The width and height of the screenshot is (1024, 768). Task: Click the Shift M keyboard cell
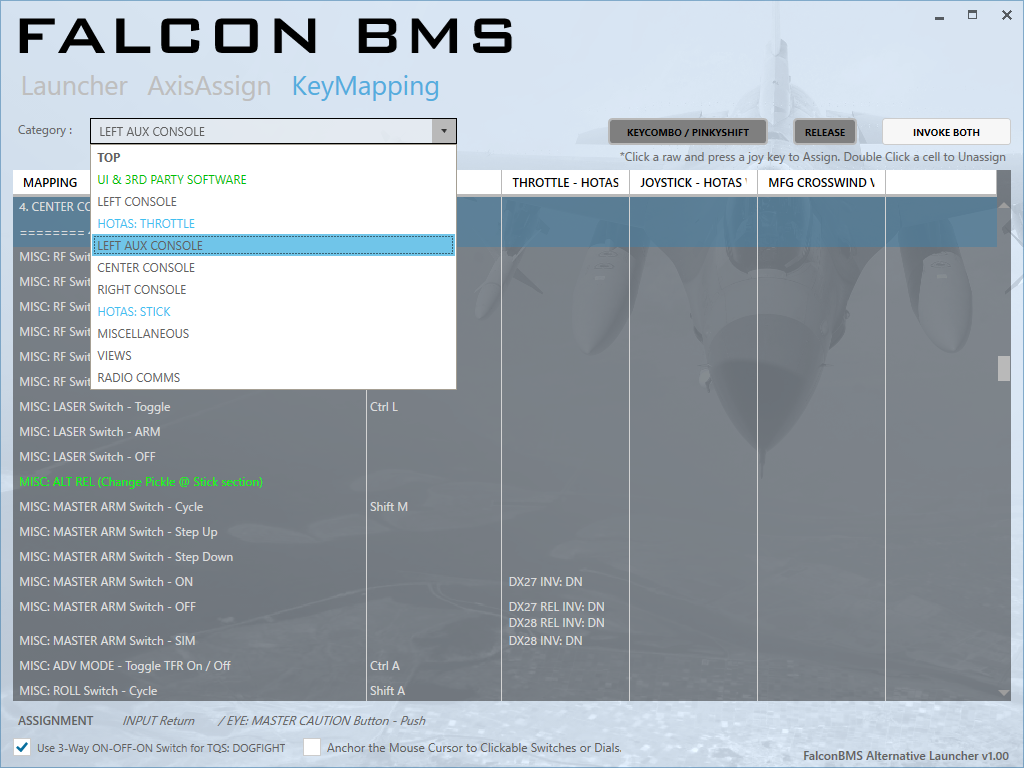434,507
